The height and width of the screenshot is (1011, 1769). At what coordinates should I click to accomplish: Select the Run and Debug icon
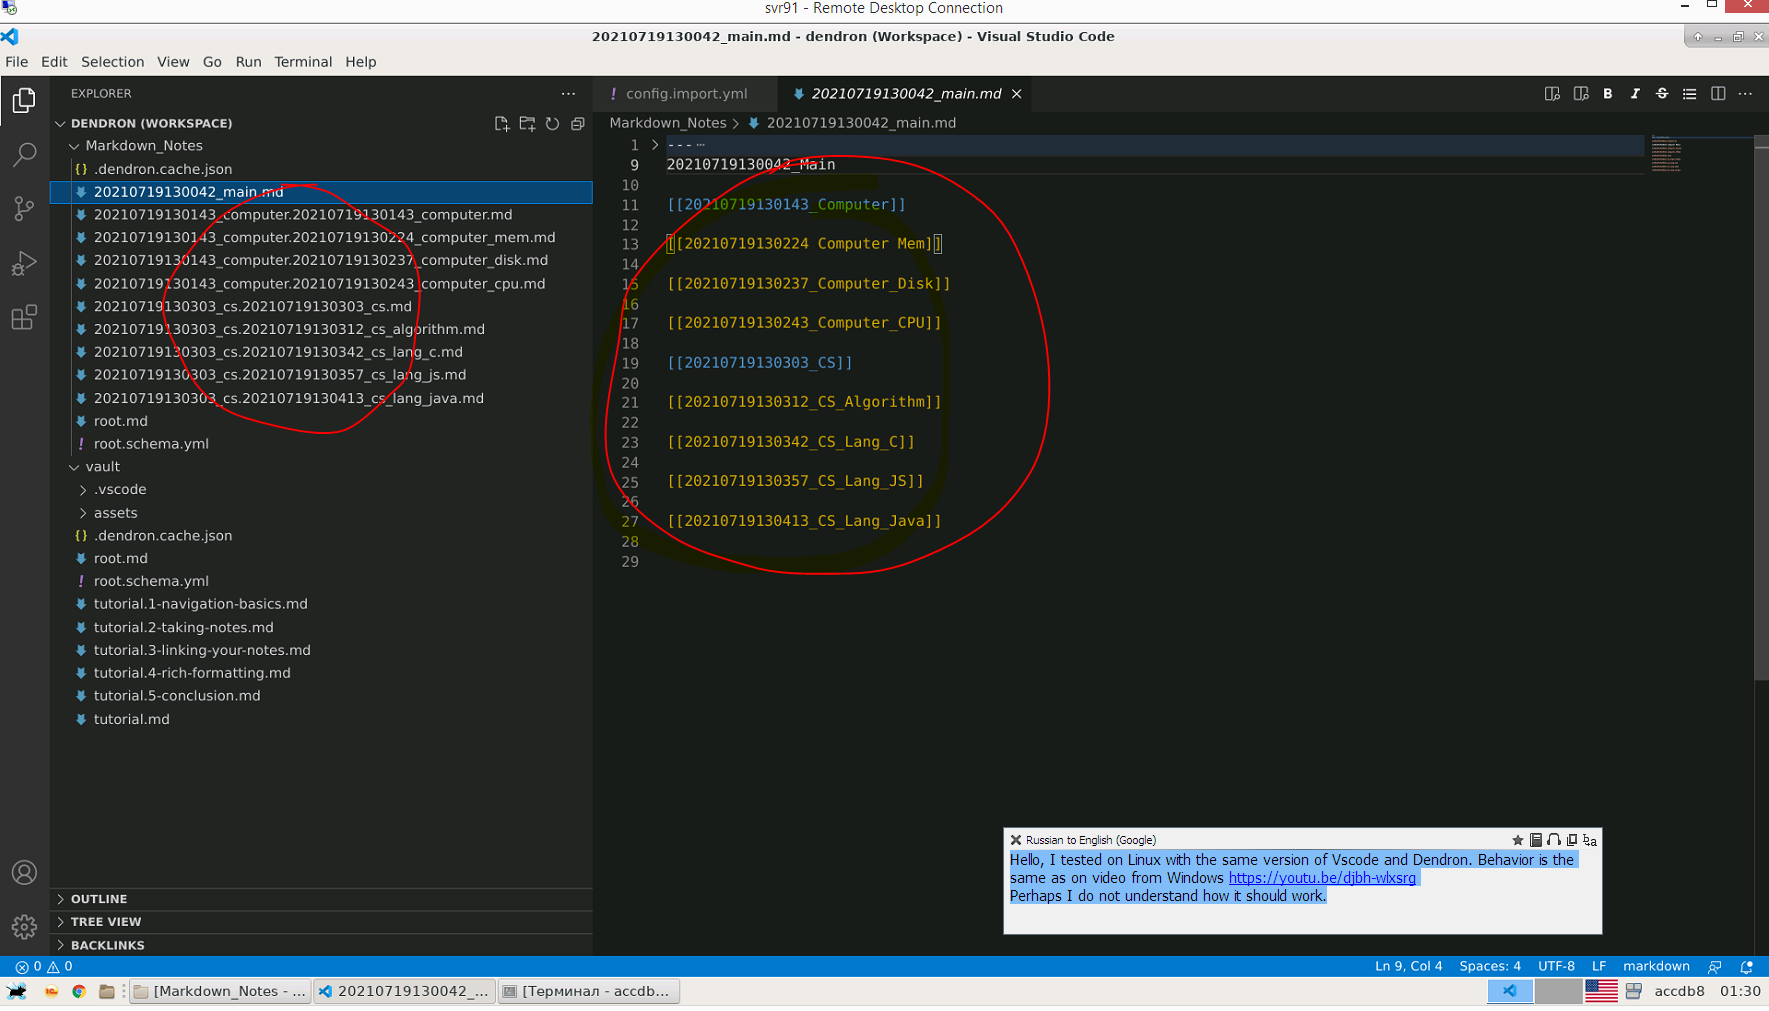pyautogui.click(x=23, y=262)
